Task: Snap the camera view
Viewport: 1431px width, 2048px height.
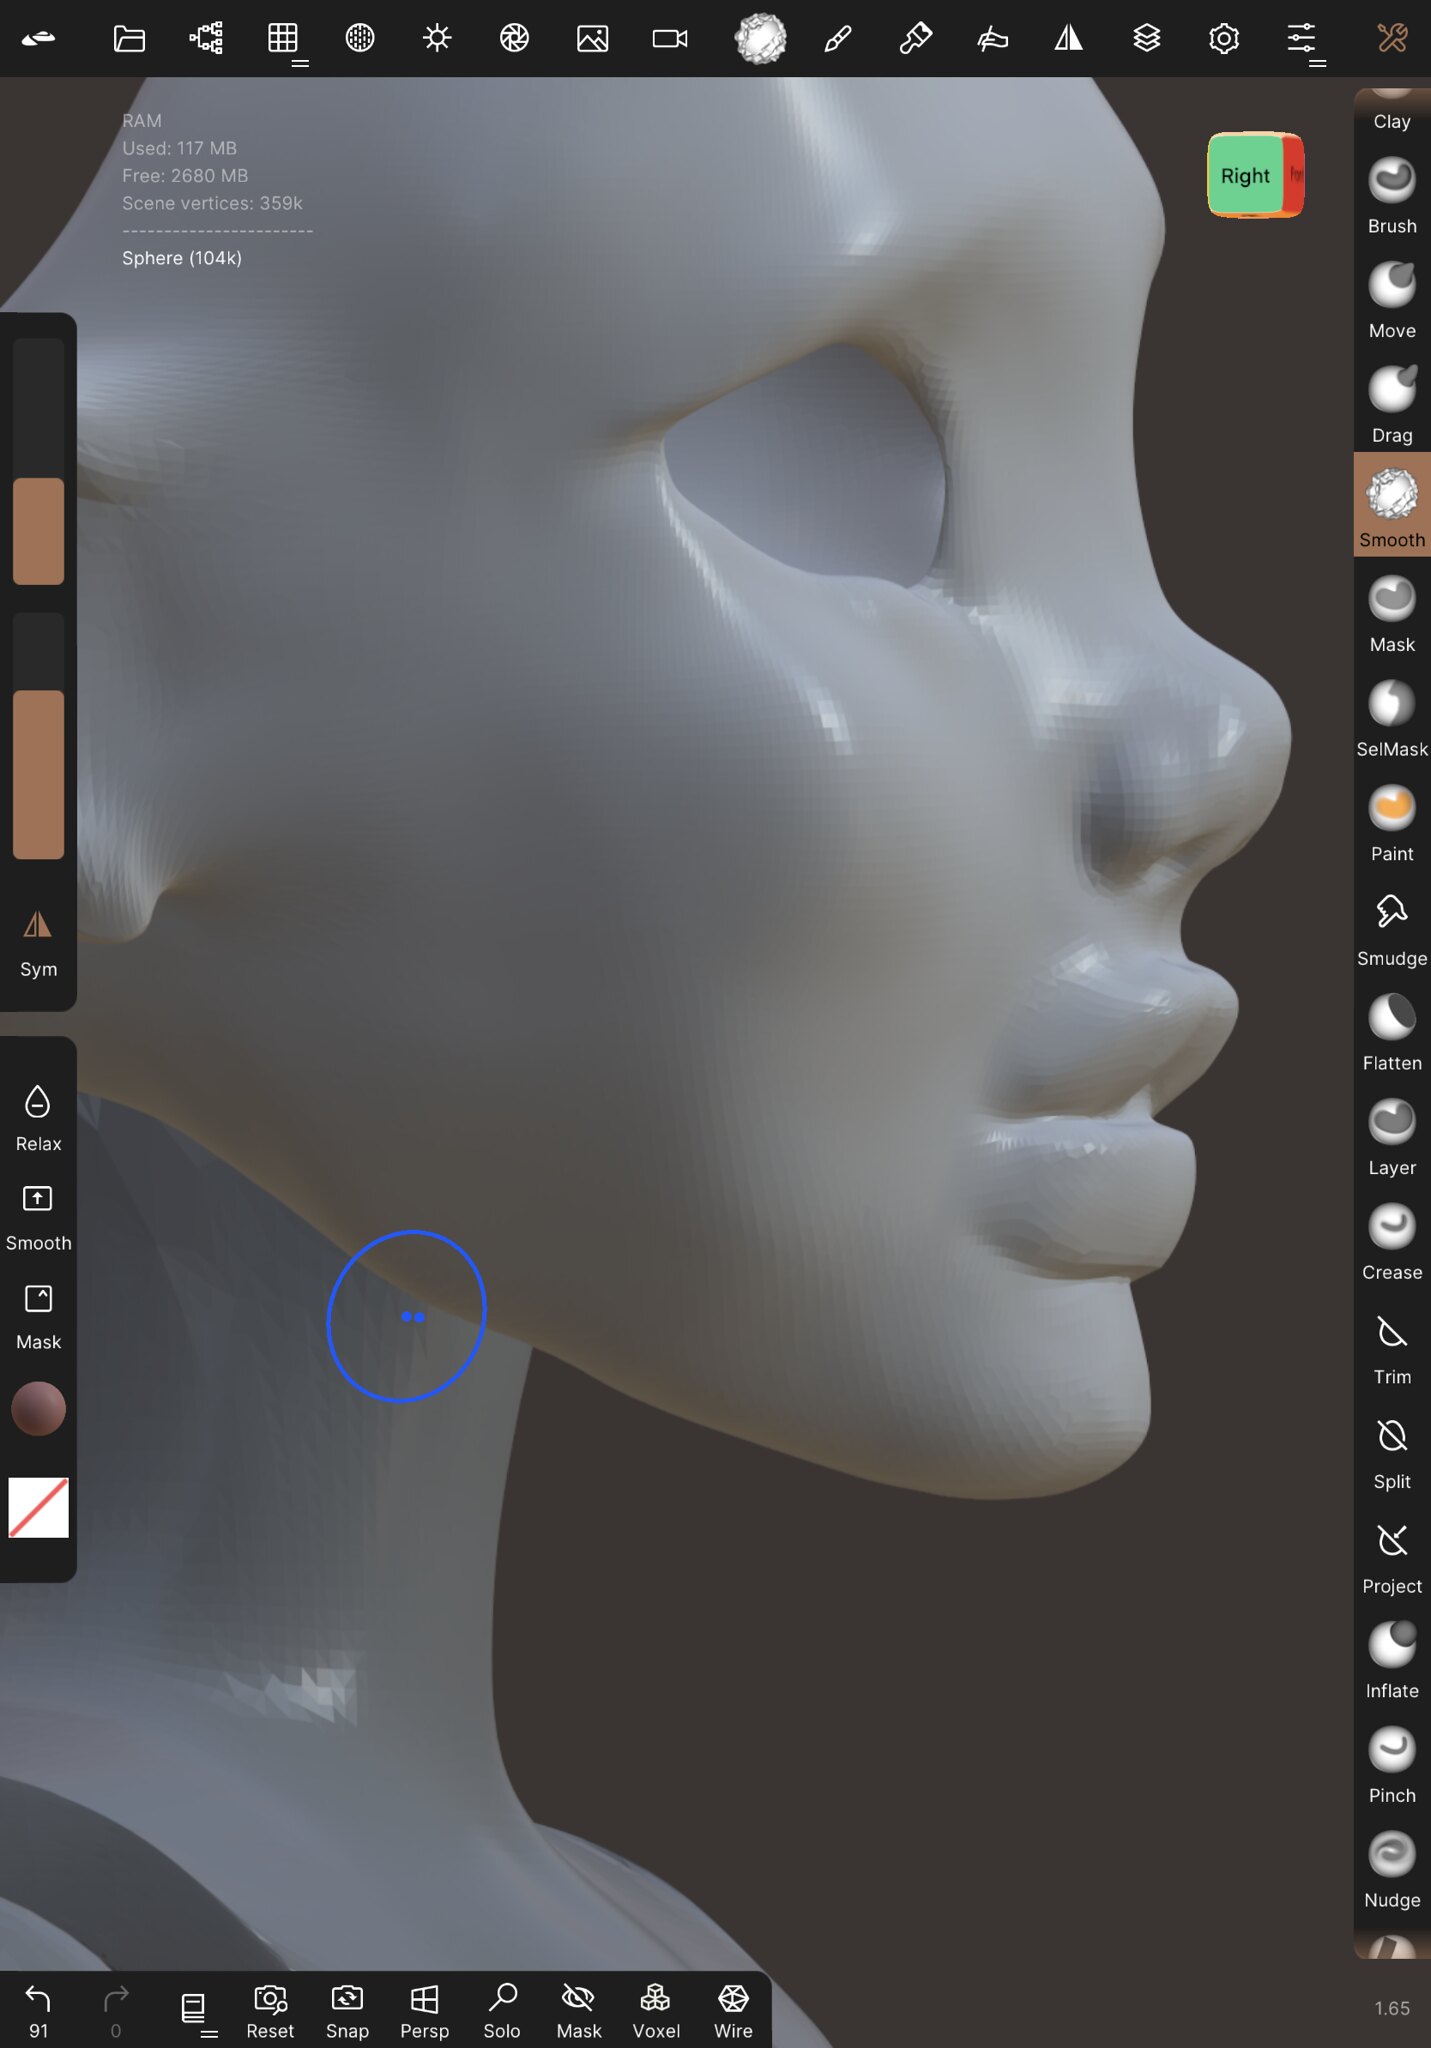Action: click(347, 2011)
